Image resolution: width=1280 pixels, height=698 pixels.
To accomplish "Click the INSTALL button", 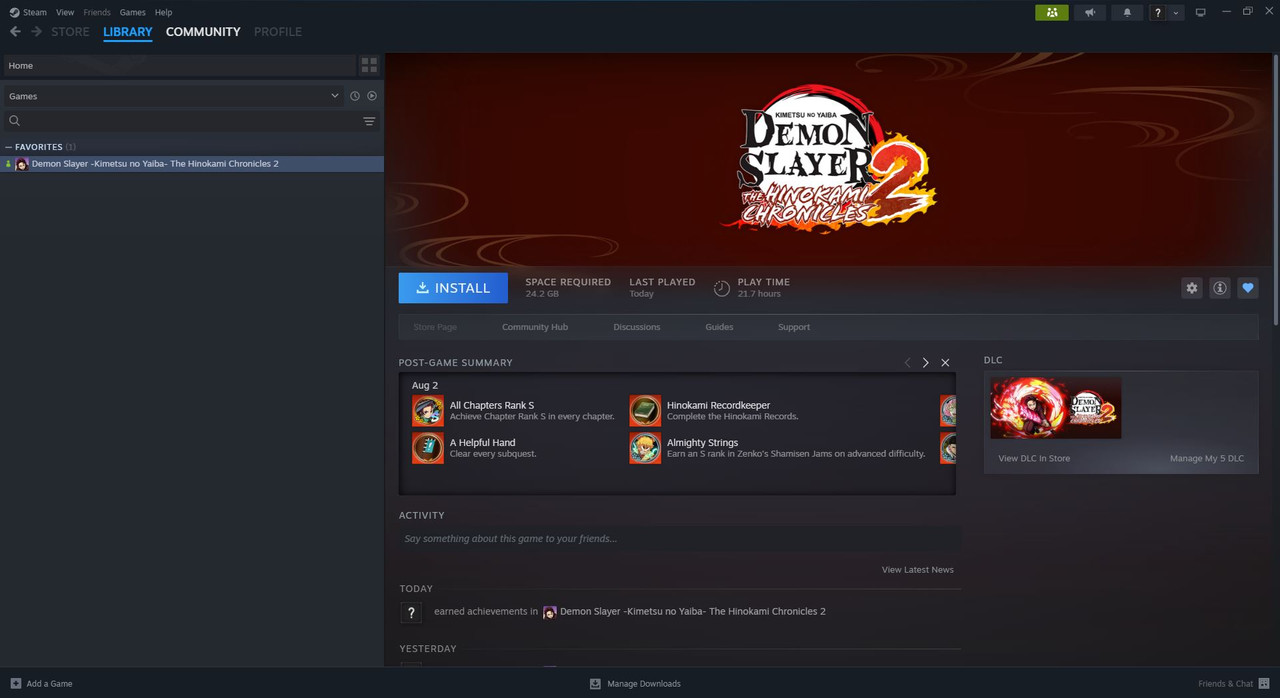I will 453,288.
